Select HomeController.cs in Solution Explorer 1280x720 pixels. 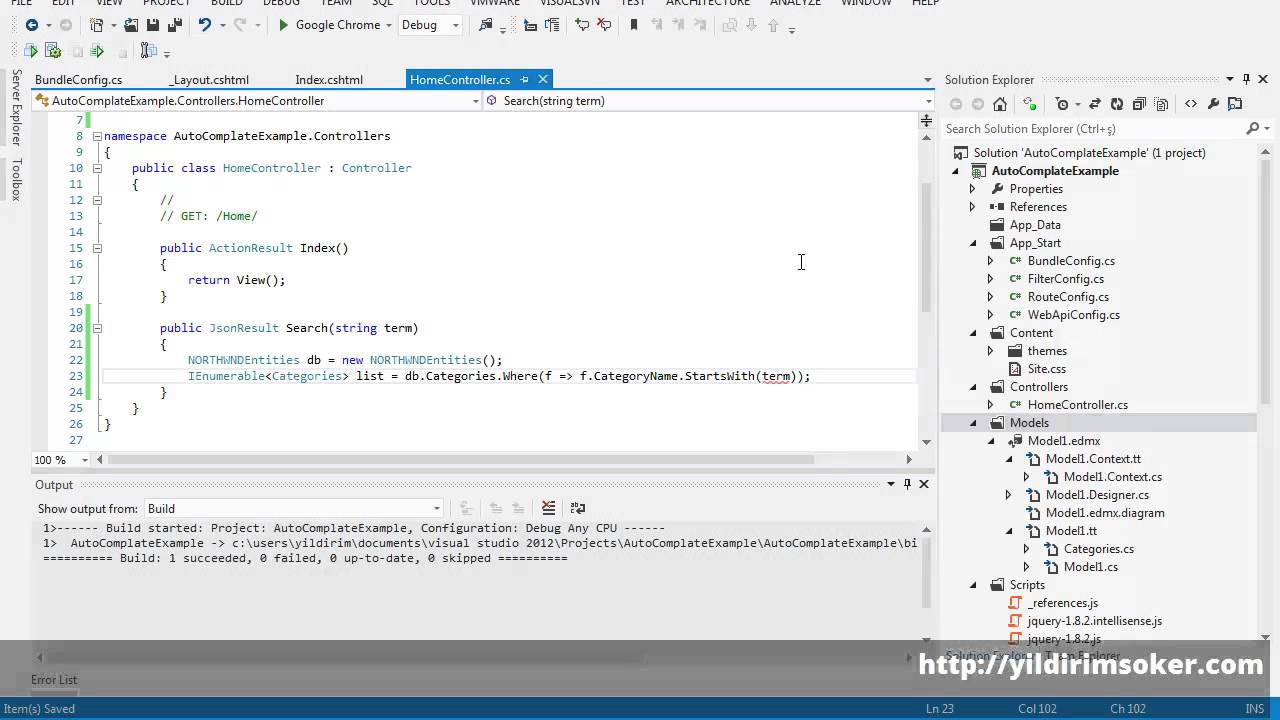tap(1077, 405)
